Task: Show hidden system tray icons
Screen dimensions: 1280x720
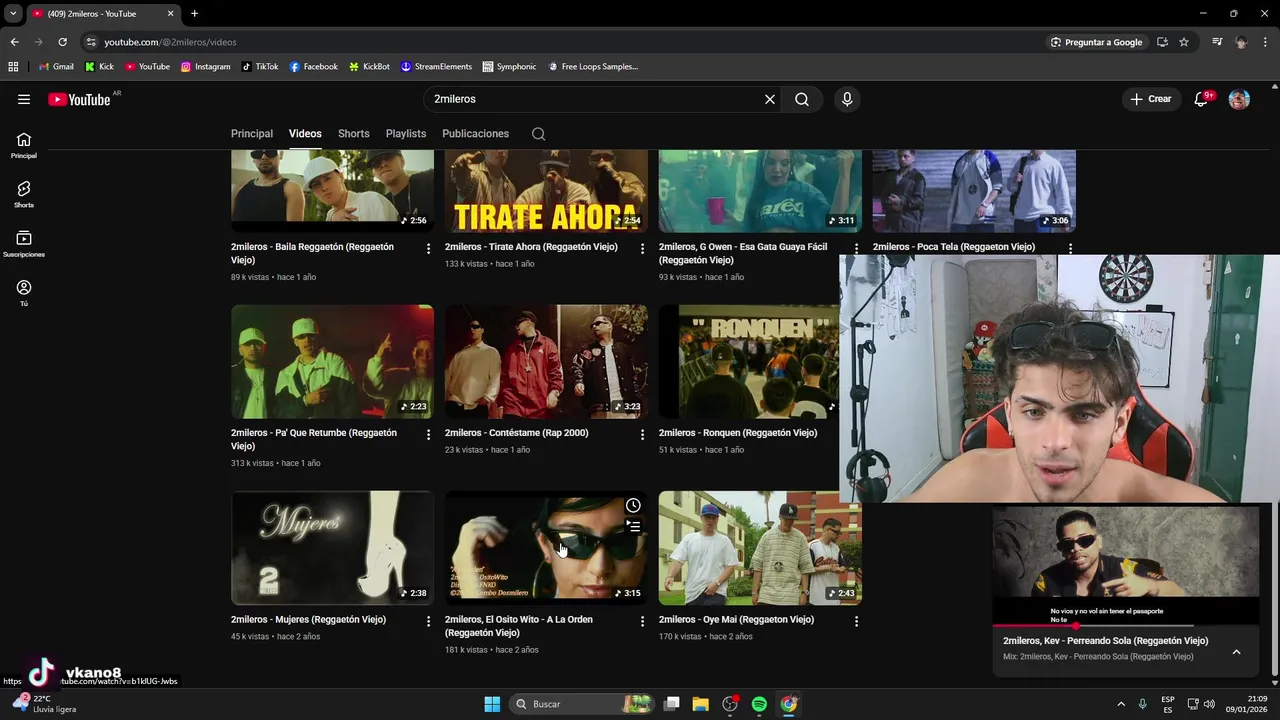Action: (1121, 704)
